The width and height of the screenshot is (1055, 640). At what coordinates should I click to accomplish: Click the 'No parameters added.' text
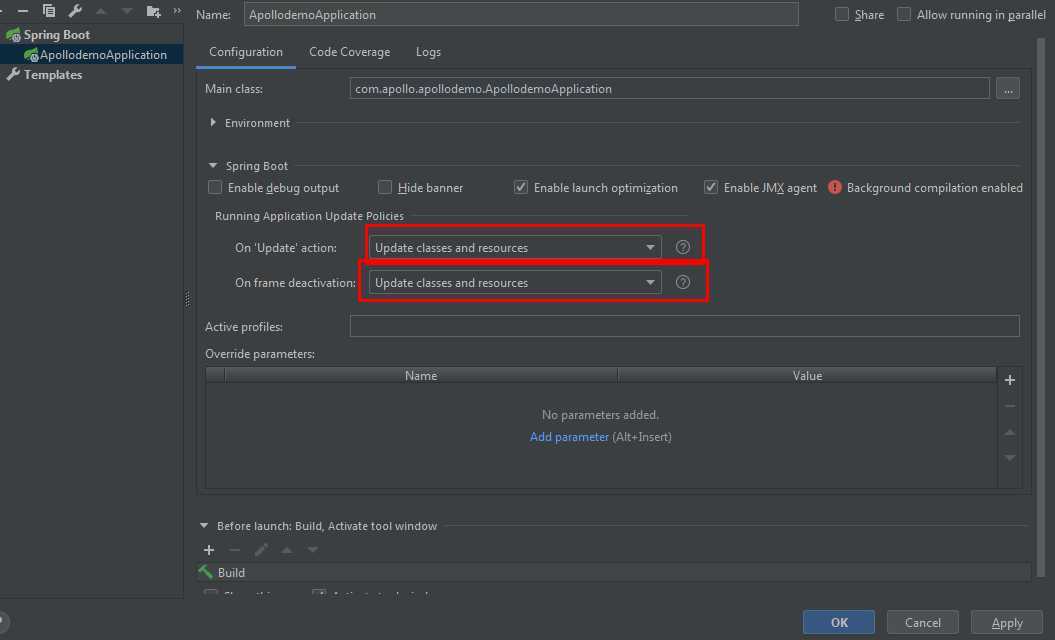[x=600, y=415]
